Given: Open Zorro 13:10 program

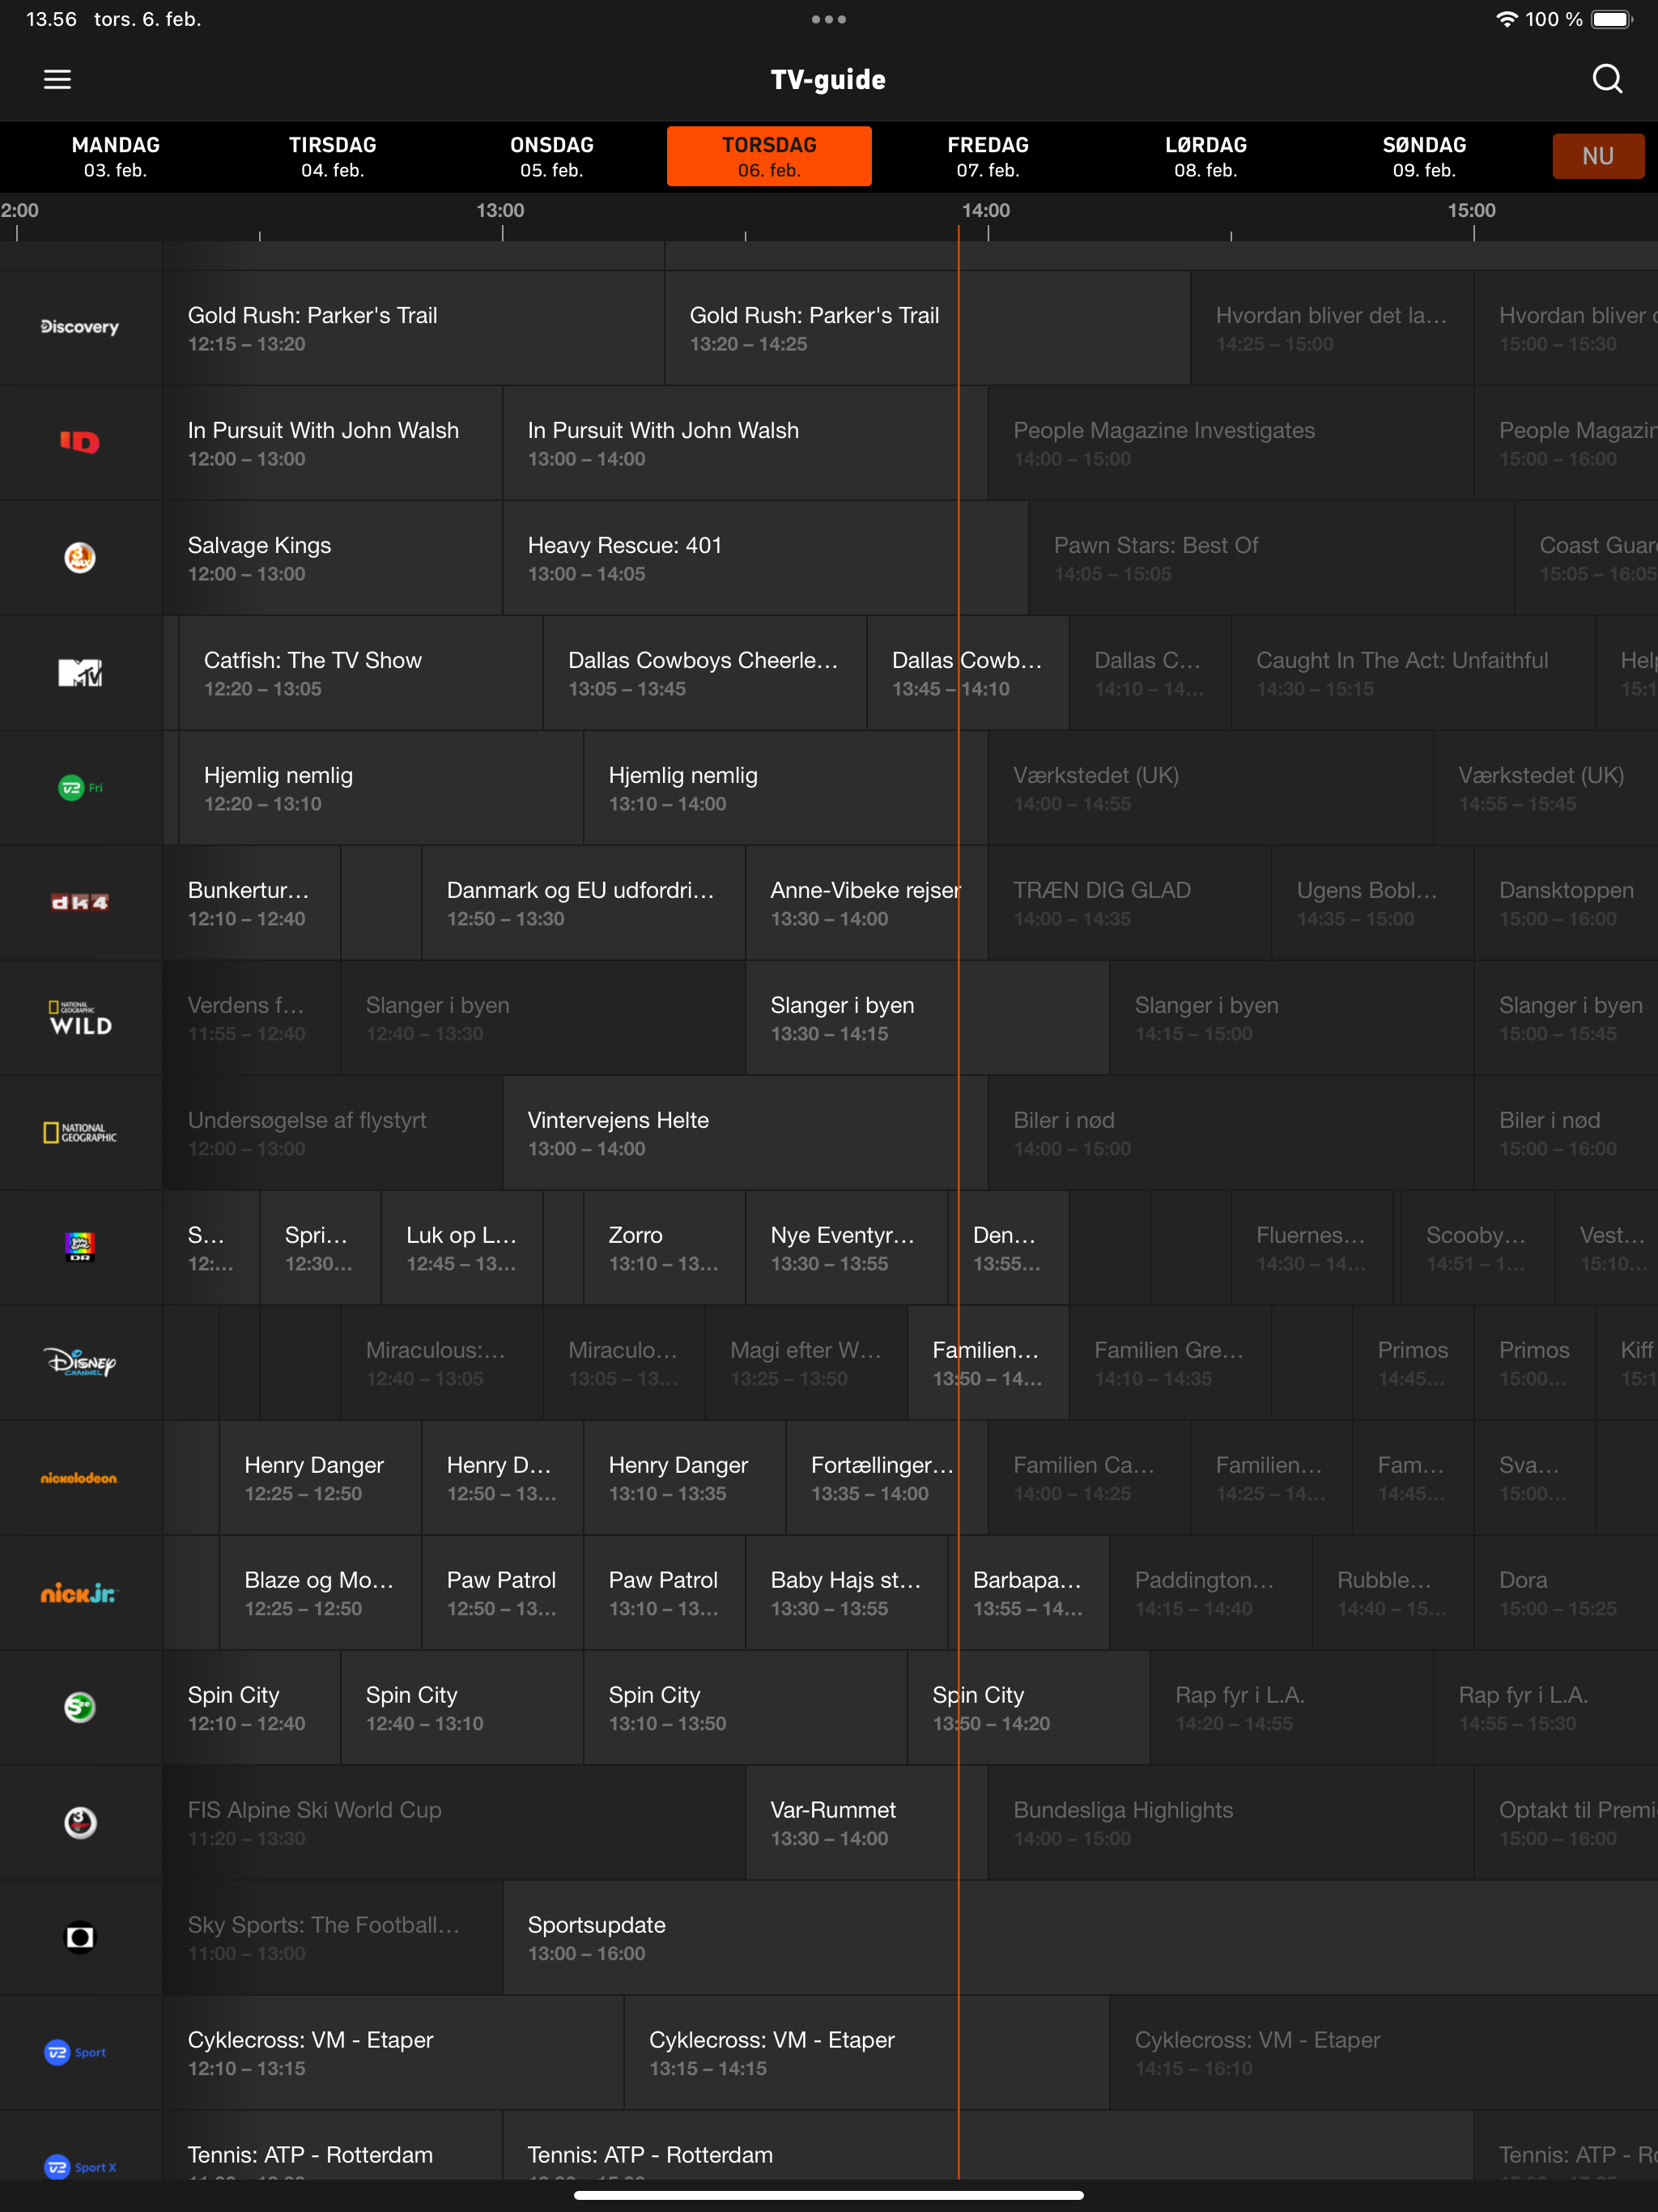Looking at the screenshot, I should click(664, 1248).
